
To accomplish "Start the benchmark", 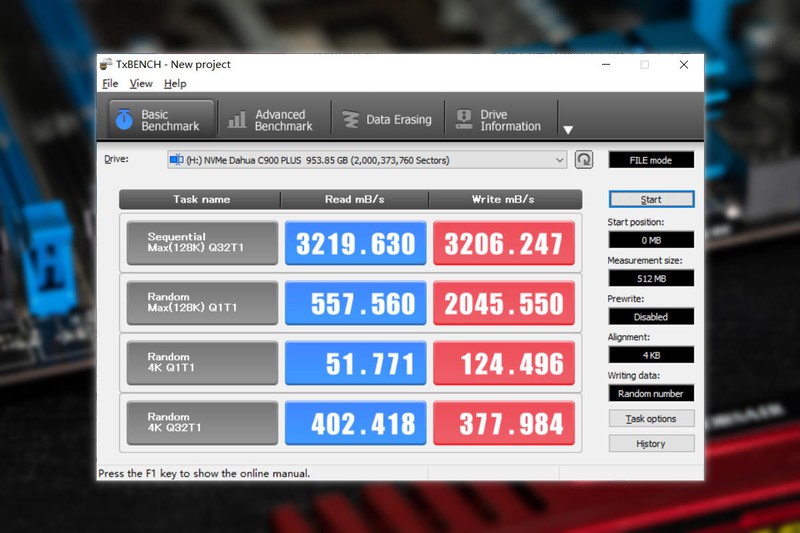I will (651, 199).
